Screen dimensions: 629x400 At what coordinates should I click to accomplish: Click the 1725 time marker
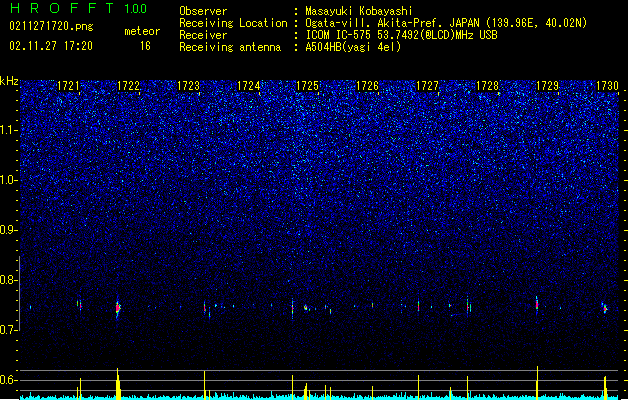click(x=307, y=86)
